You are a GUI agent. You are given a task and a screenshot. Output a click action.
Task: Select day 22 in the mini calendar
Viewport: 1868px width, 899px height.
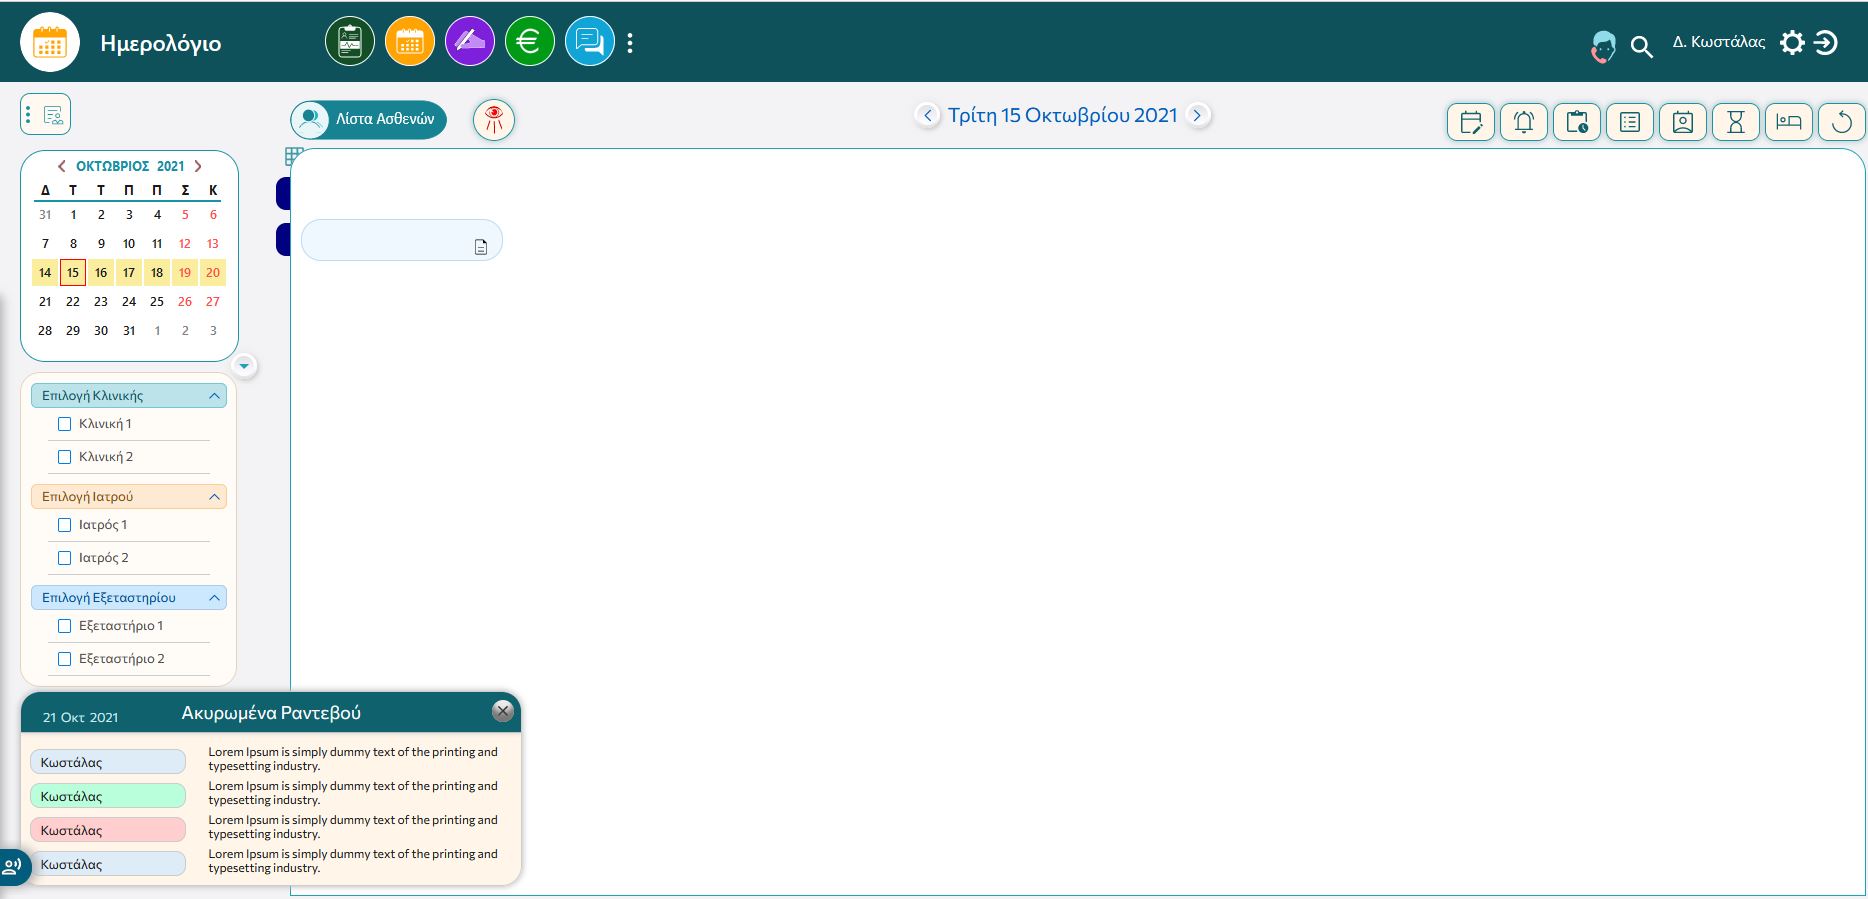click(73, 301)
